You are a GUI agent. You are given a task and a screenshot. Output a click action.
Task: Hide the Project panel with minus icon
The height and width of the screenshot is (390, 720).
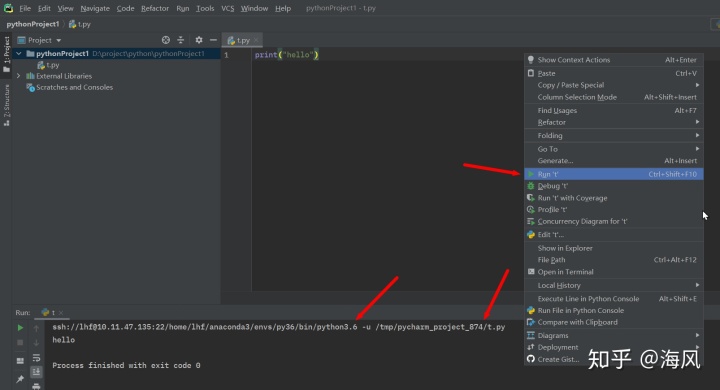[213, 40]
